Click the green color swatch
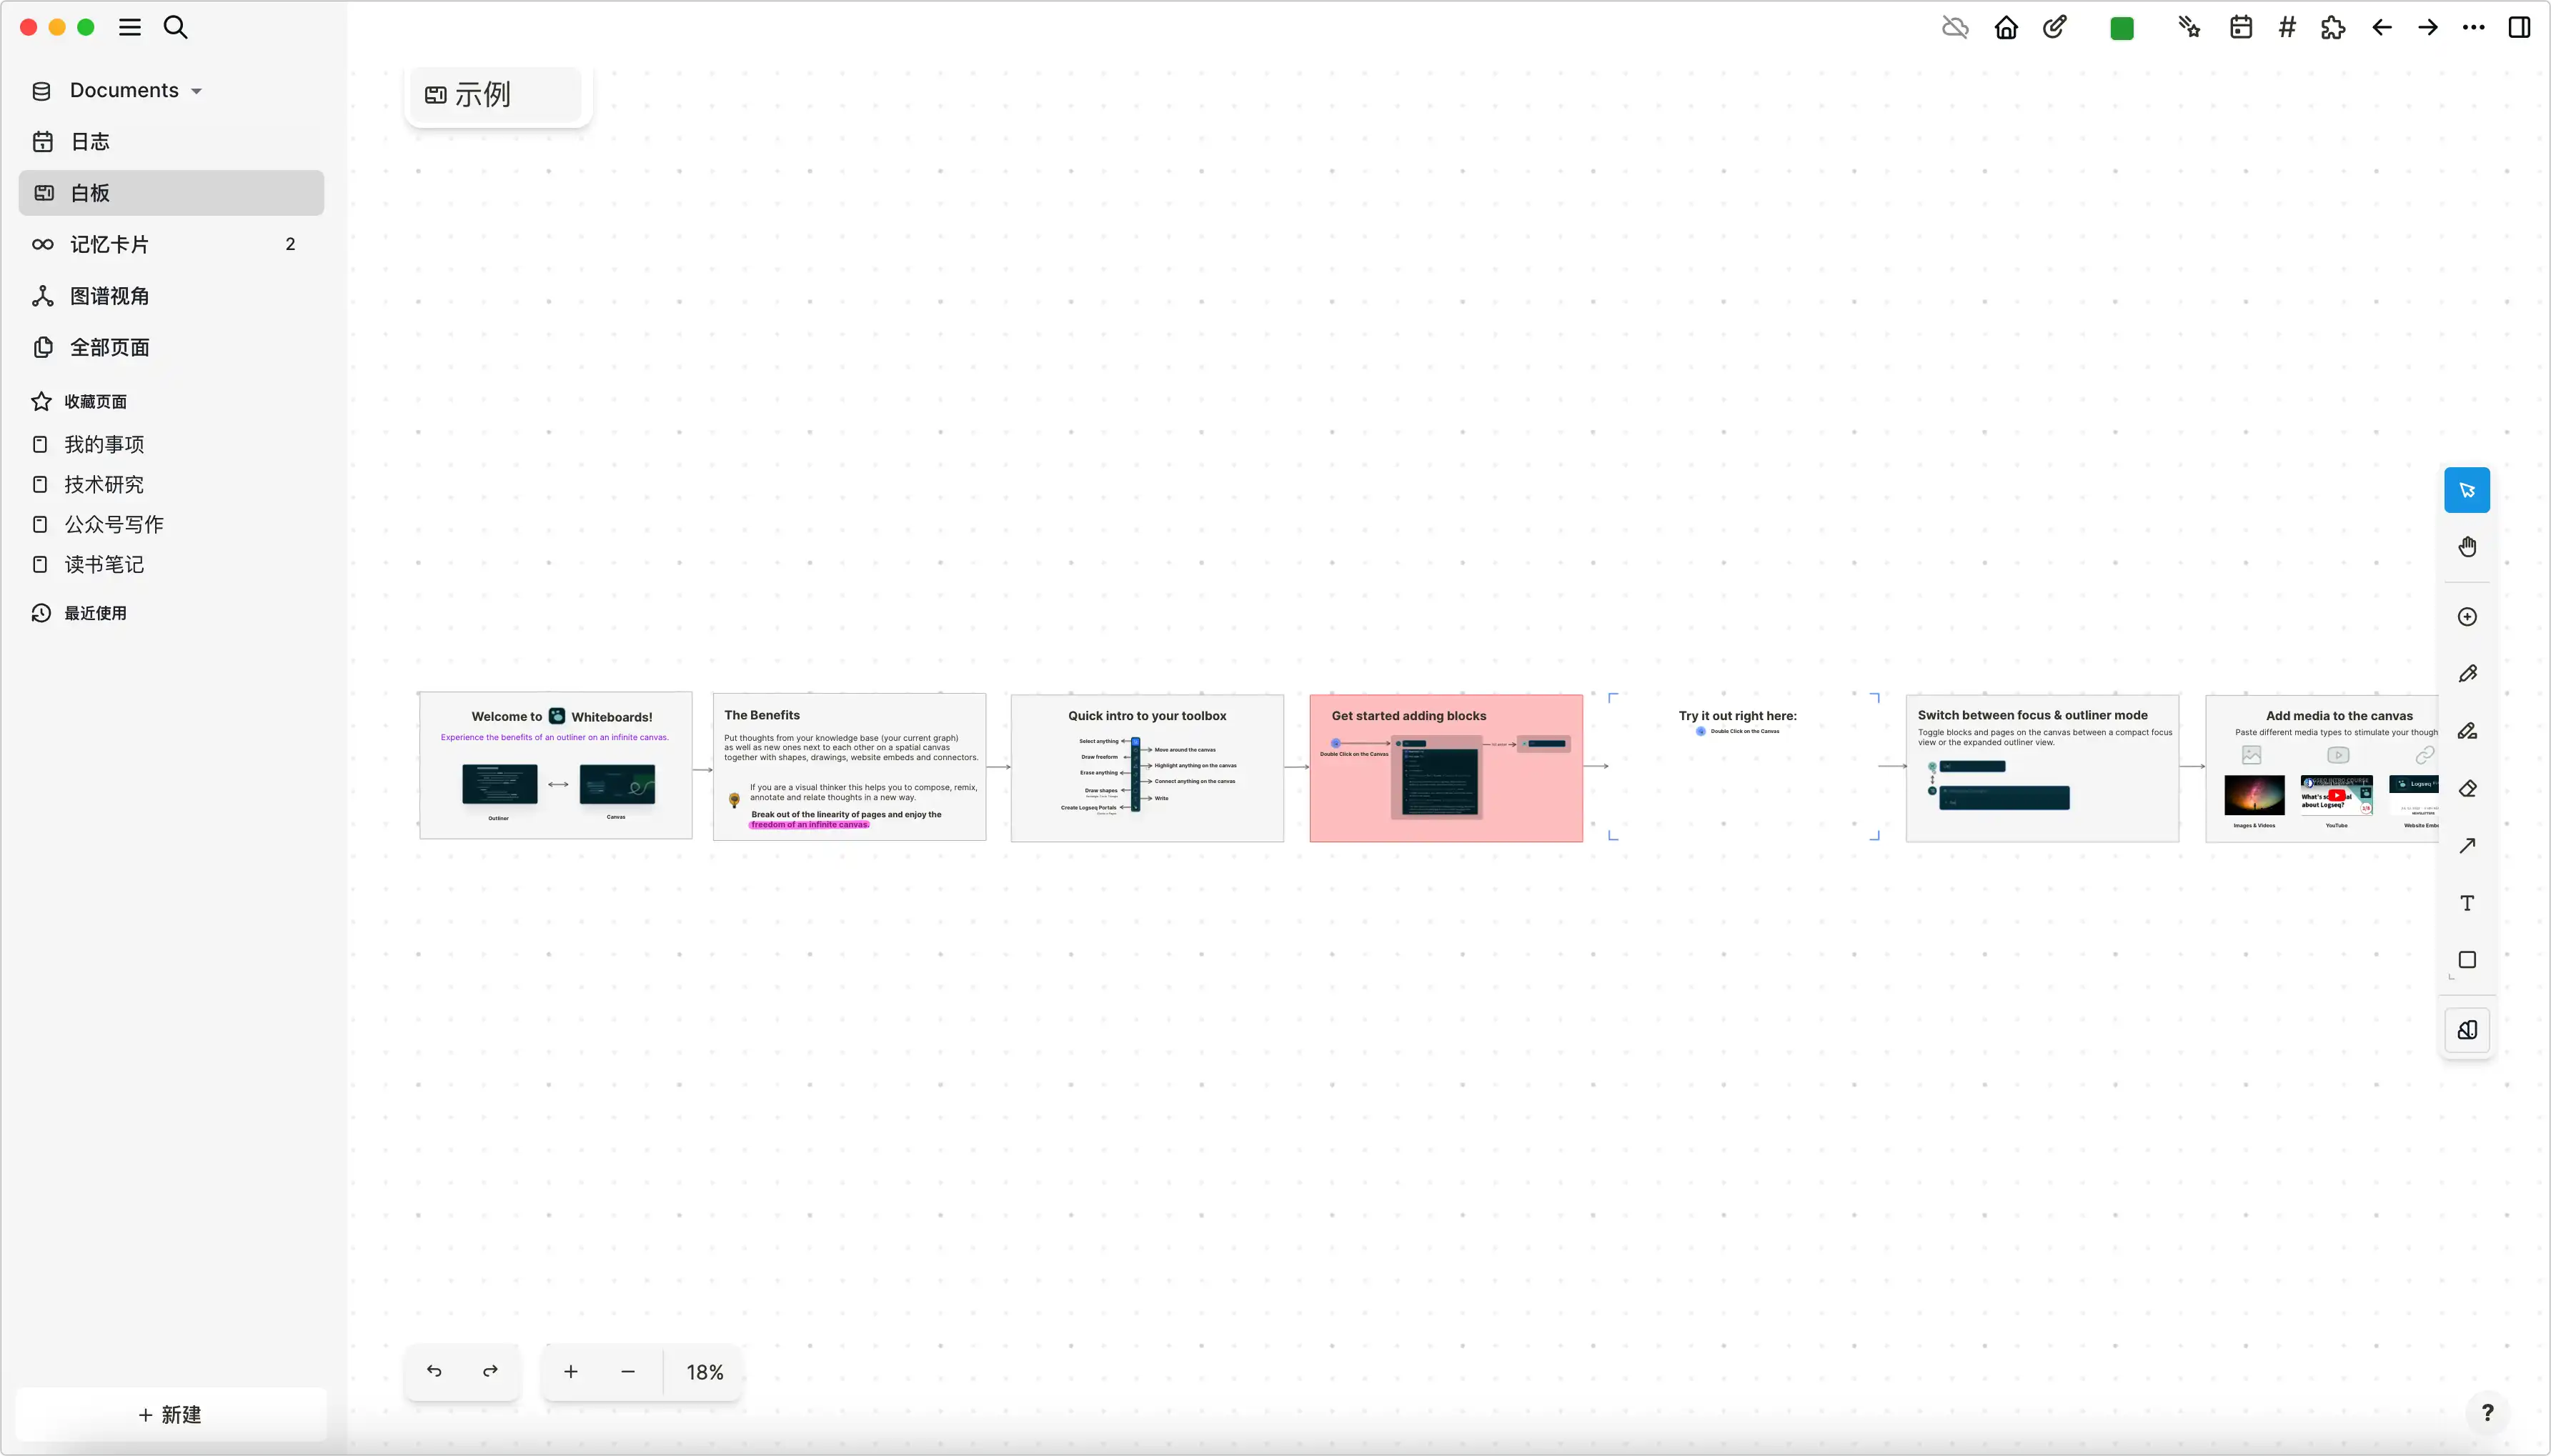2551x1456 pixels. pos(2121,28)
